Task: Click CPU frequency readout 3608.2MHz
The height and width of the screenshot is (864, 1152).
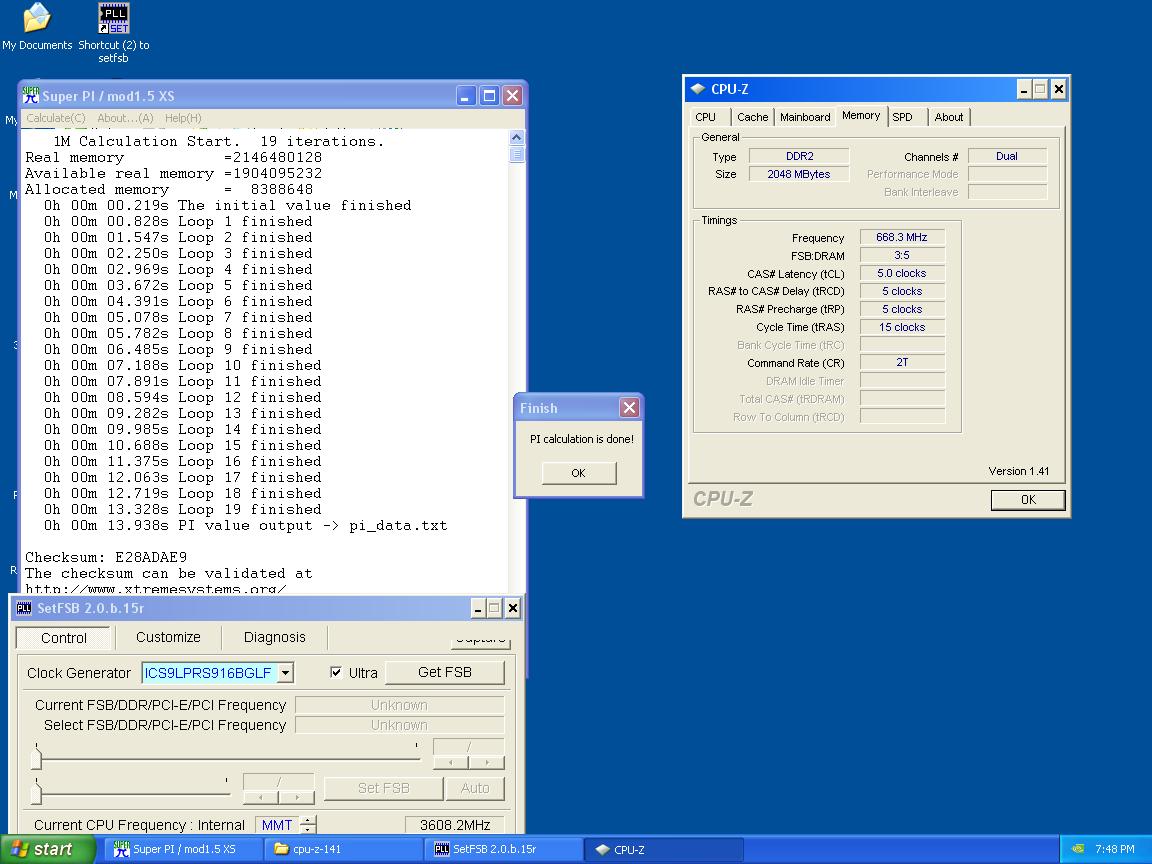Action: coord(455,825)
